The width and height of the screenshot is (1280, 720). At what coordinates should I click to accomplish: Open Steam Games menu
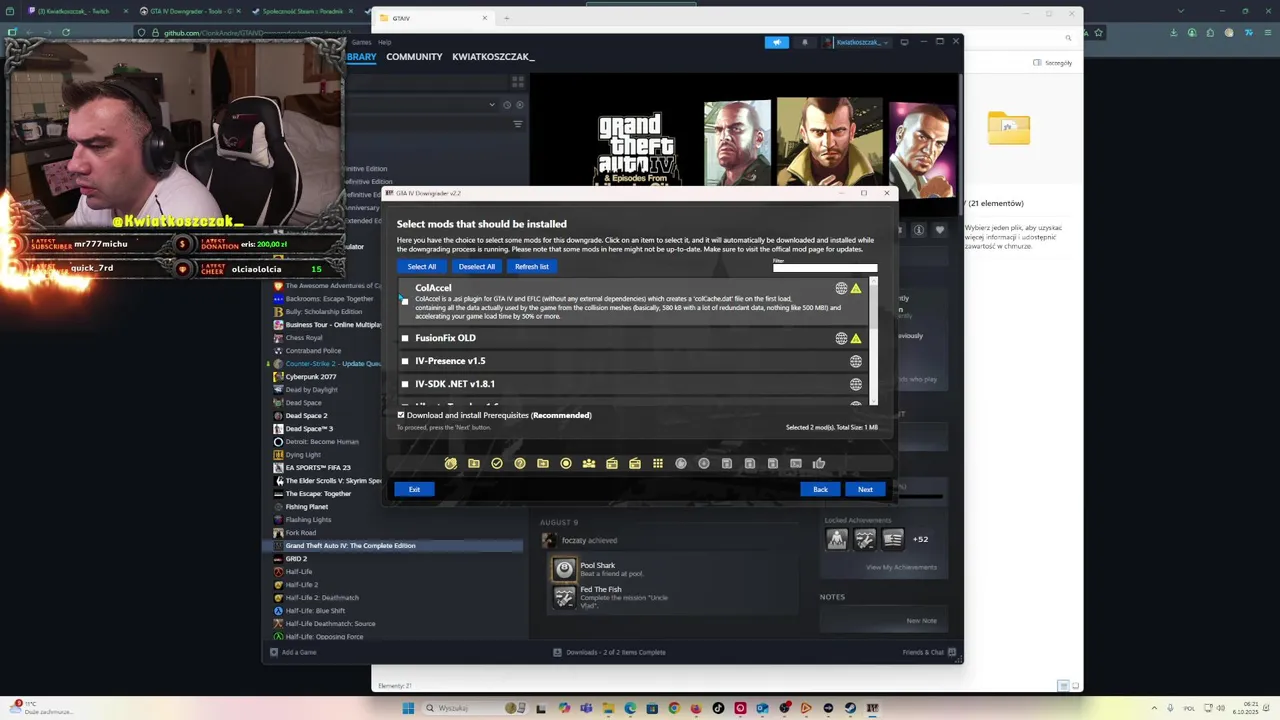click(361, 42)
